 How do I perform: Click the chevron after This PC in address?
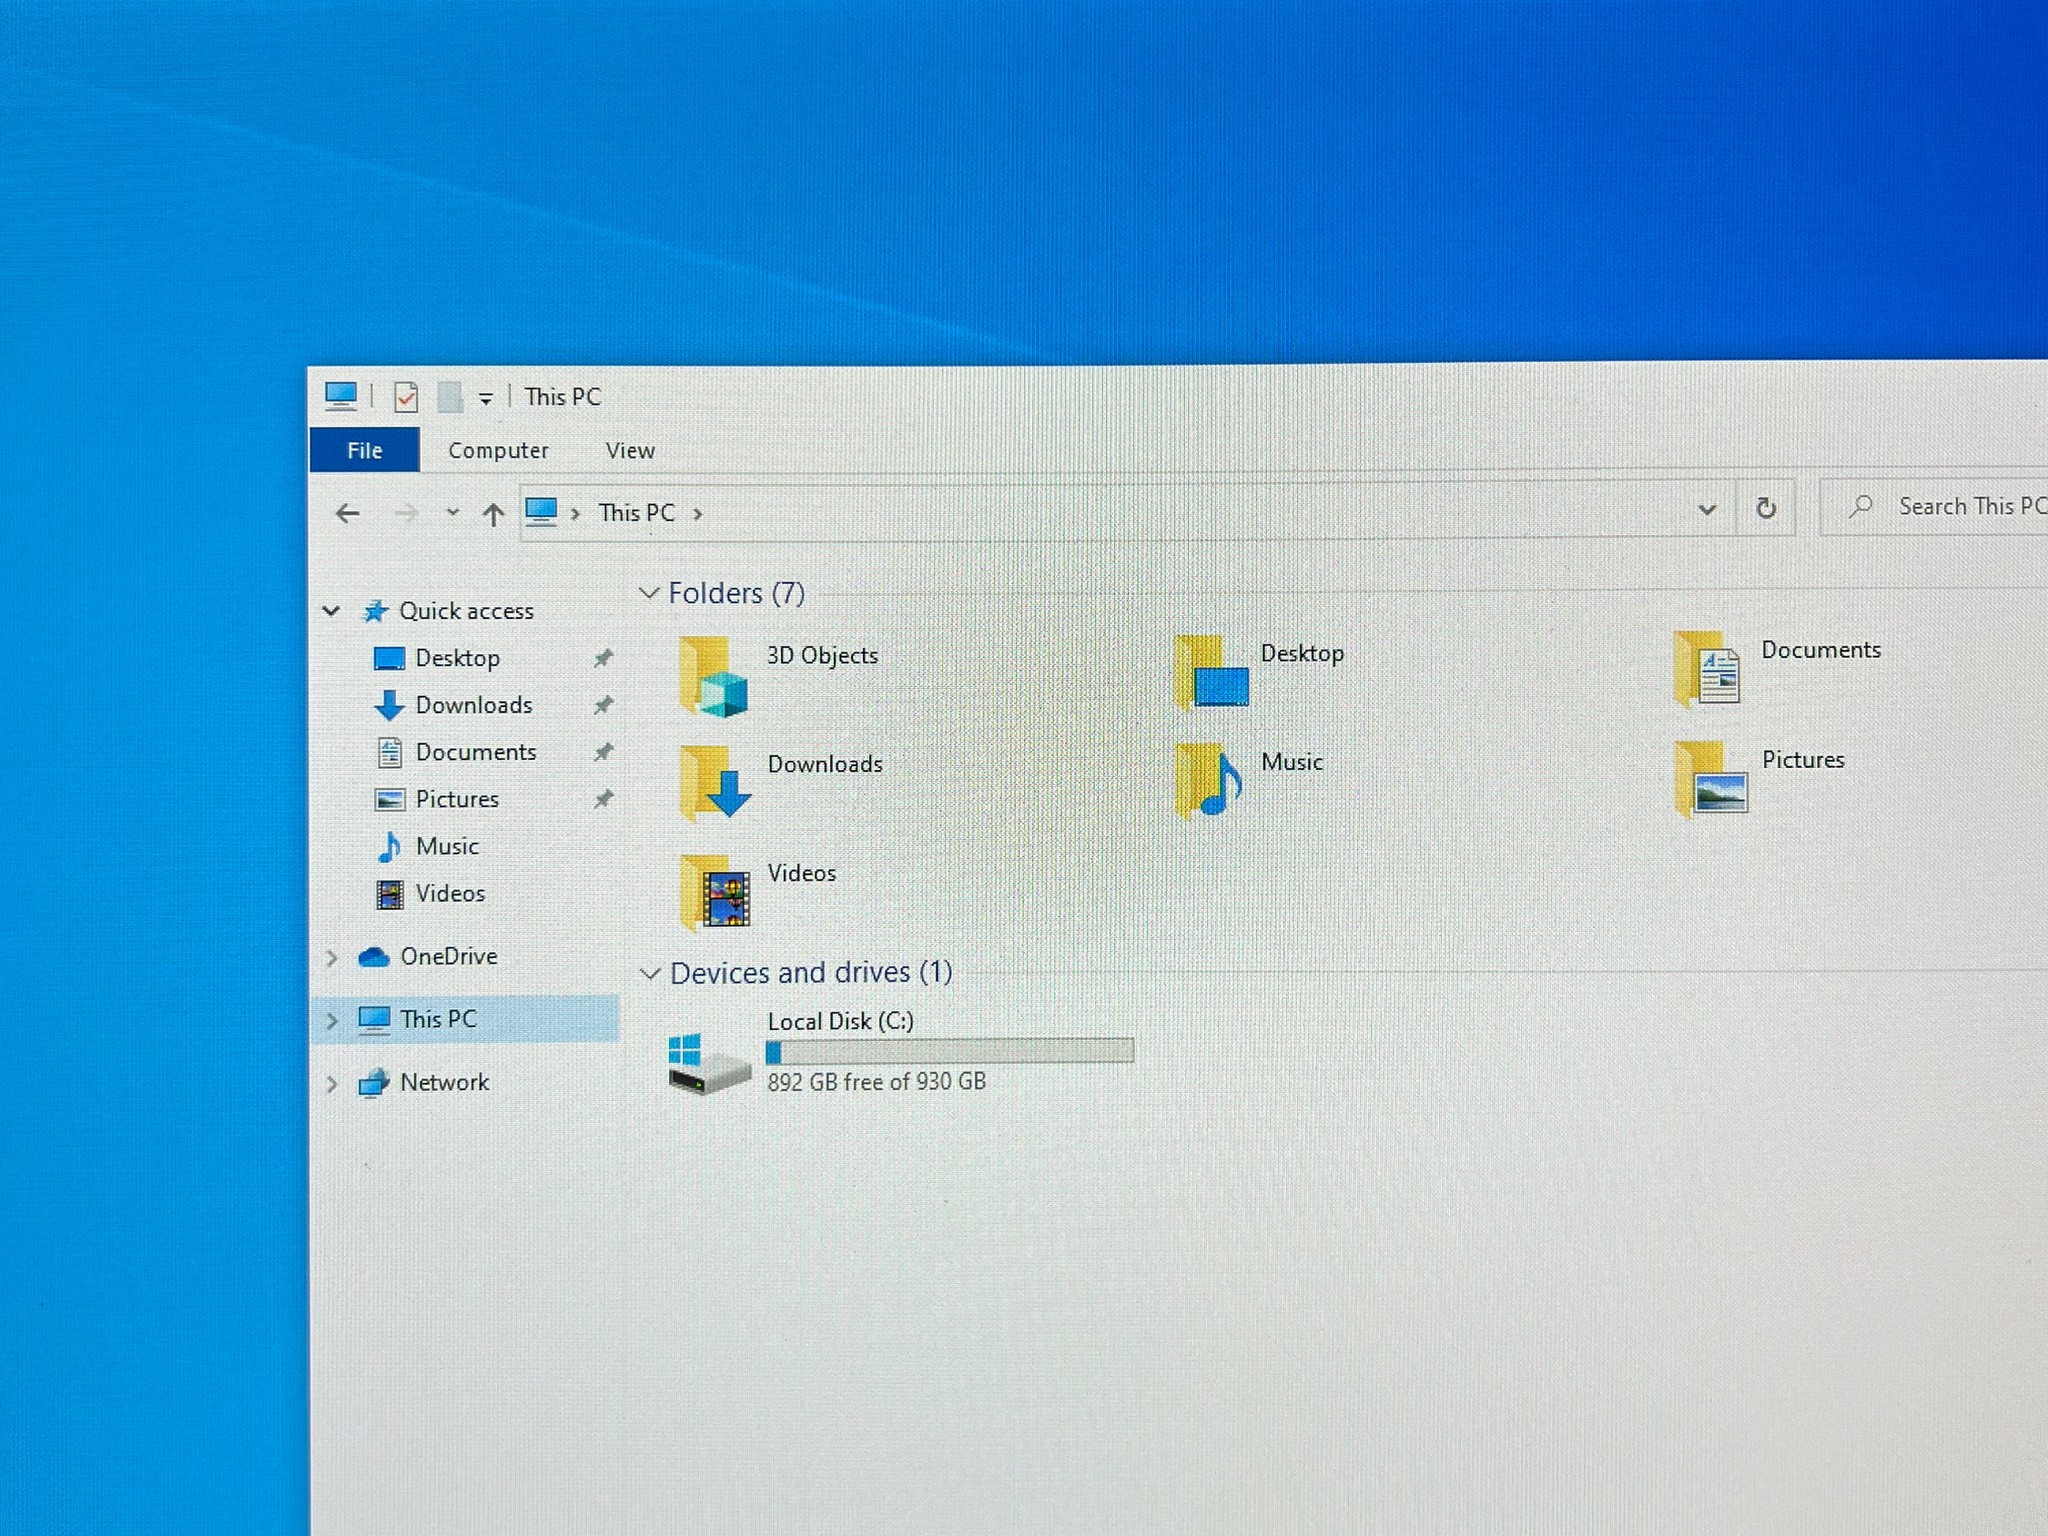[x=698, y=514]
